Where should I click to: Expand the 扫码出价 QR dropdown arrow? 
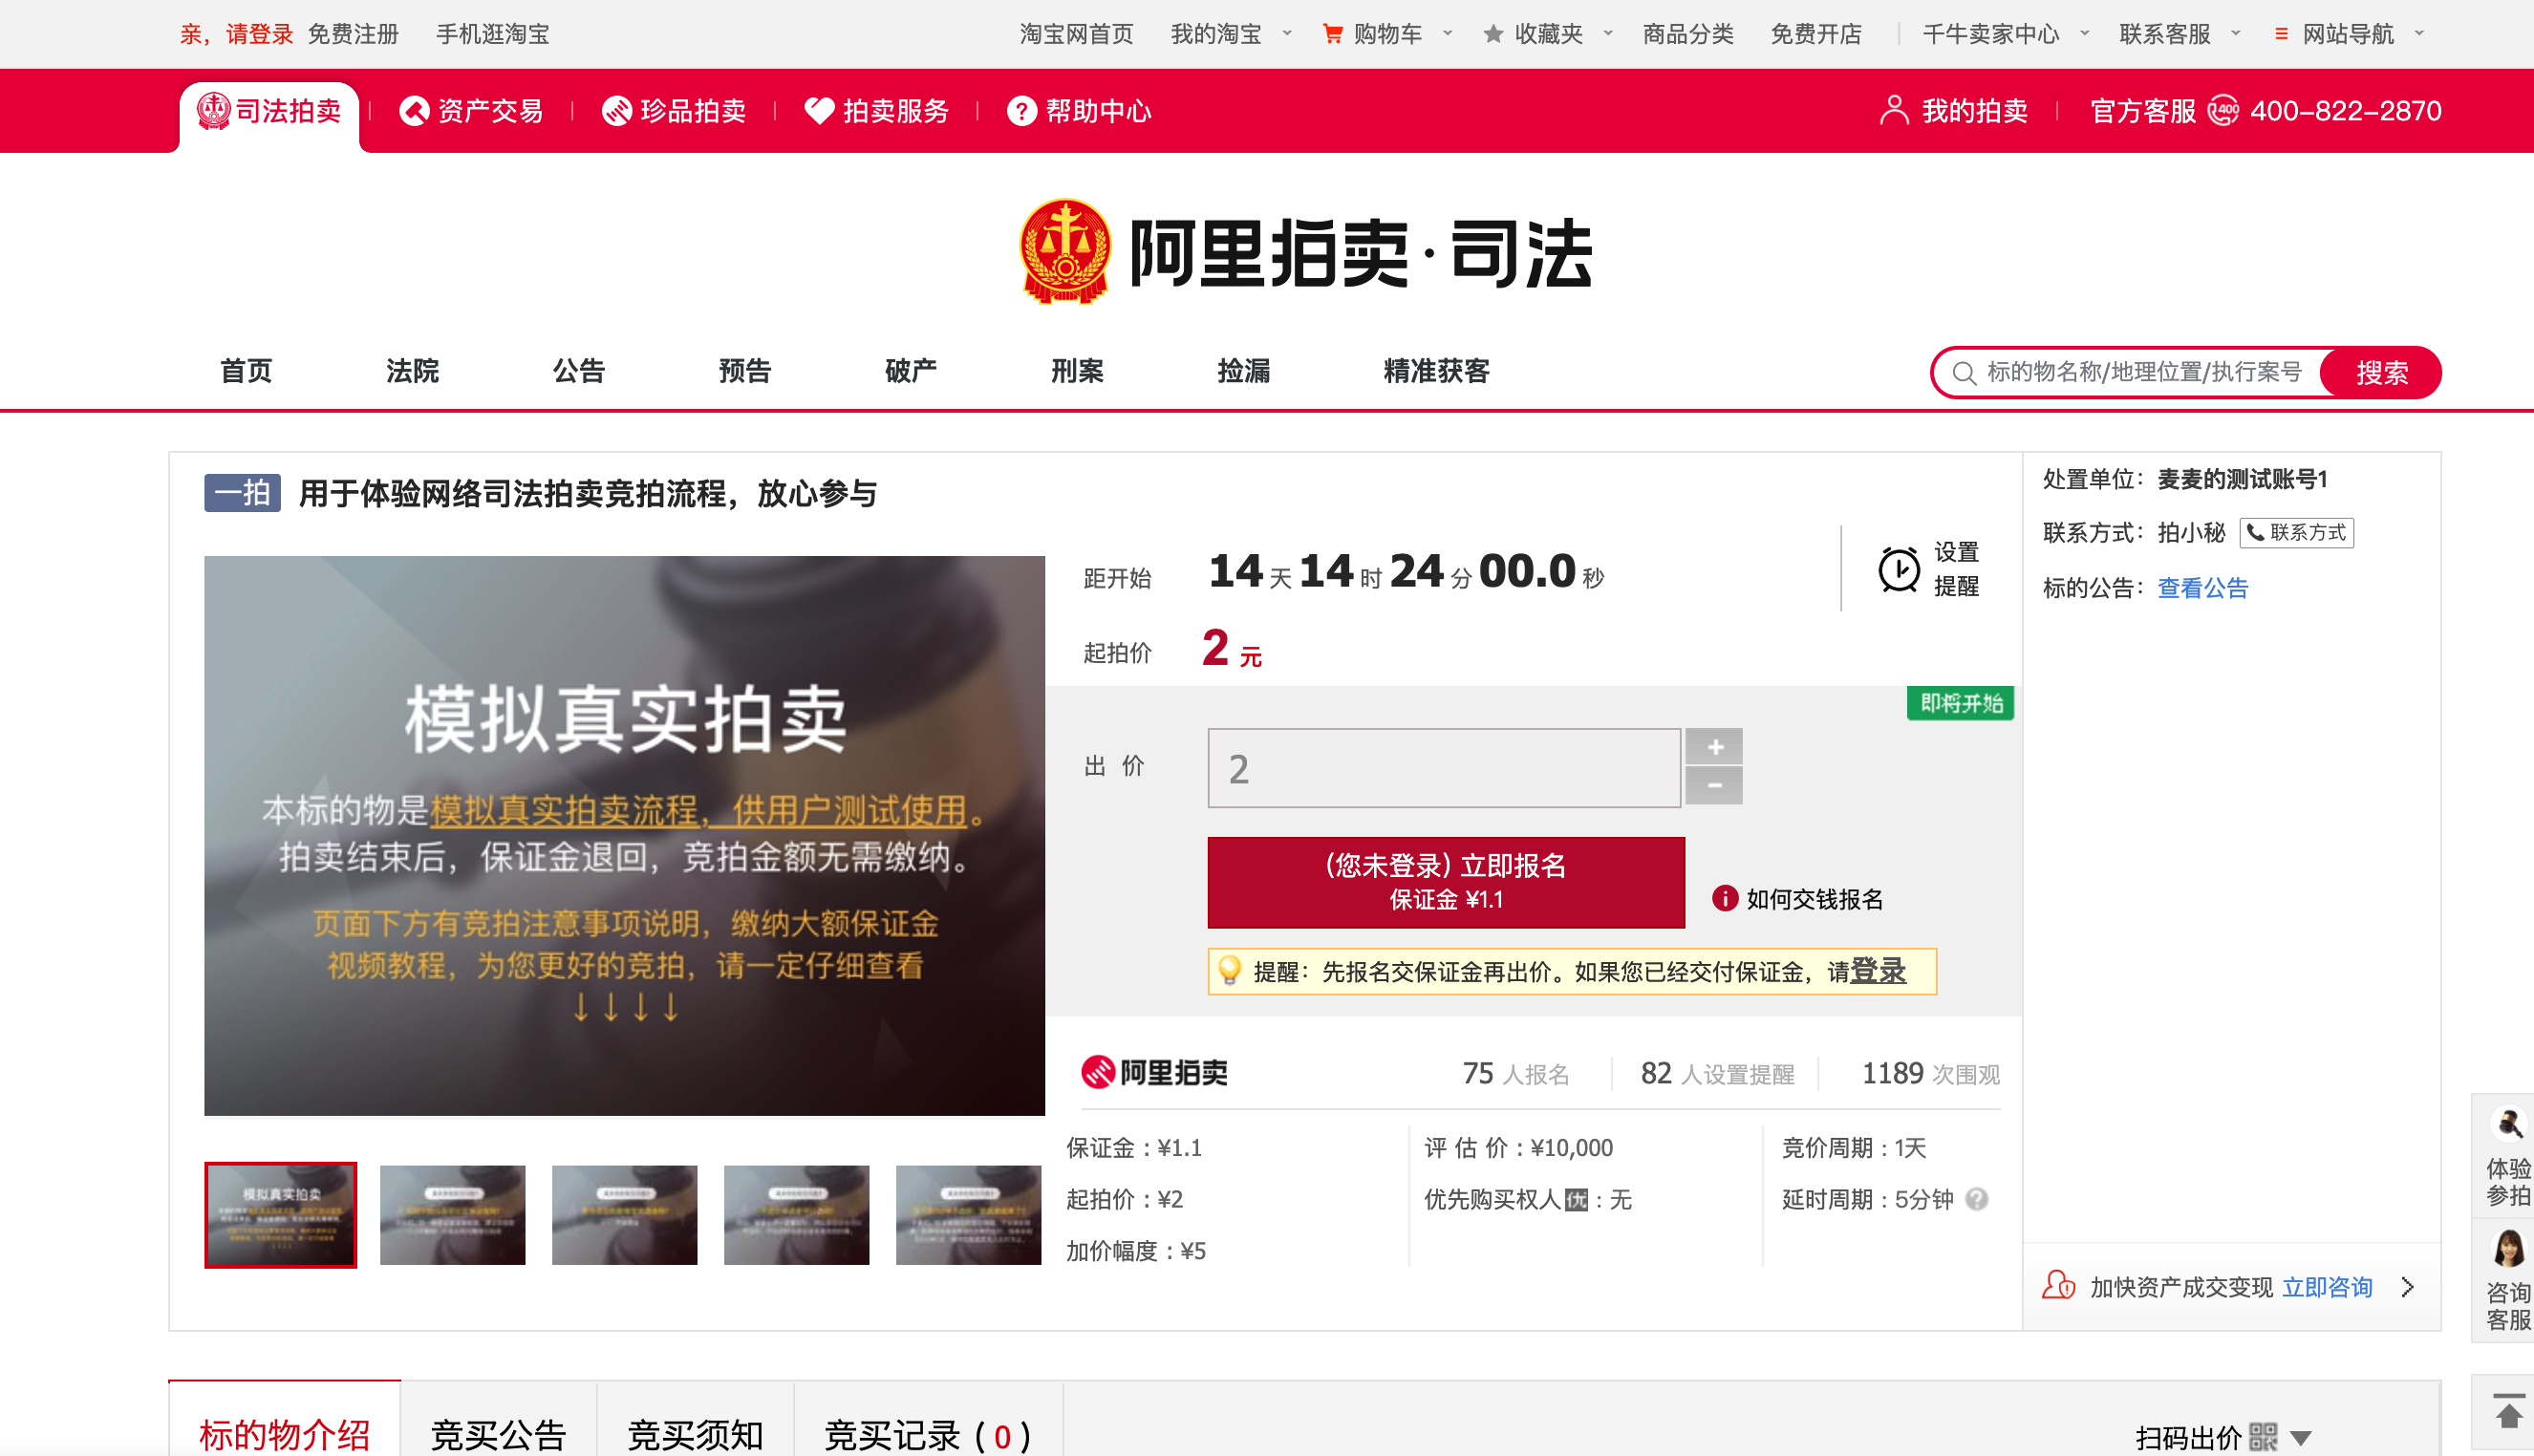(x=2300, y=1438)
